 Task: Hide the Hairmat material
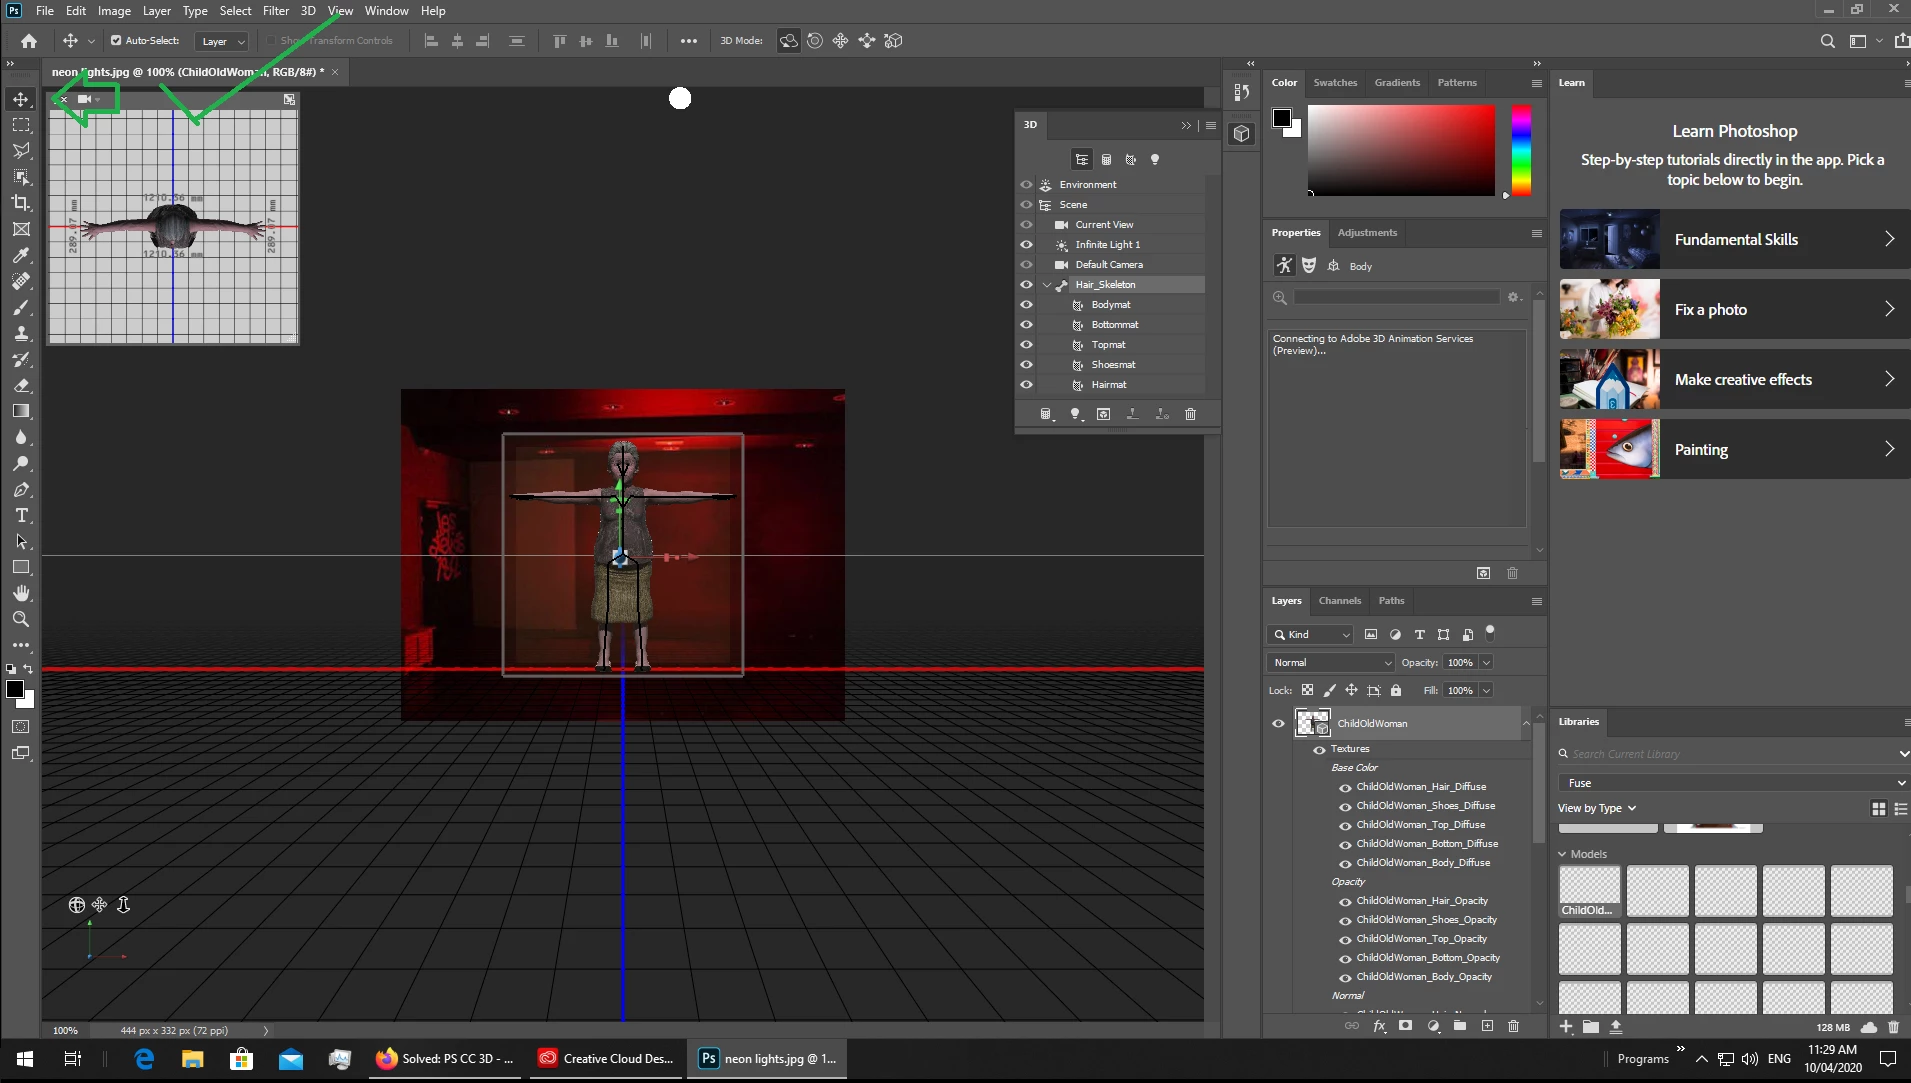coord(1026,385)
